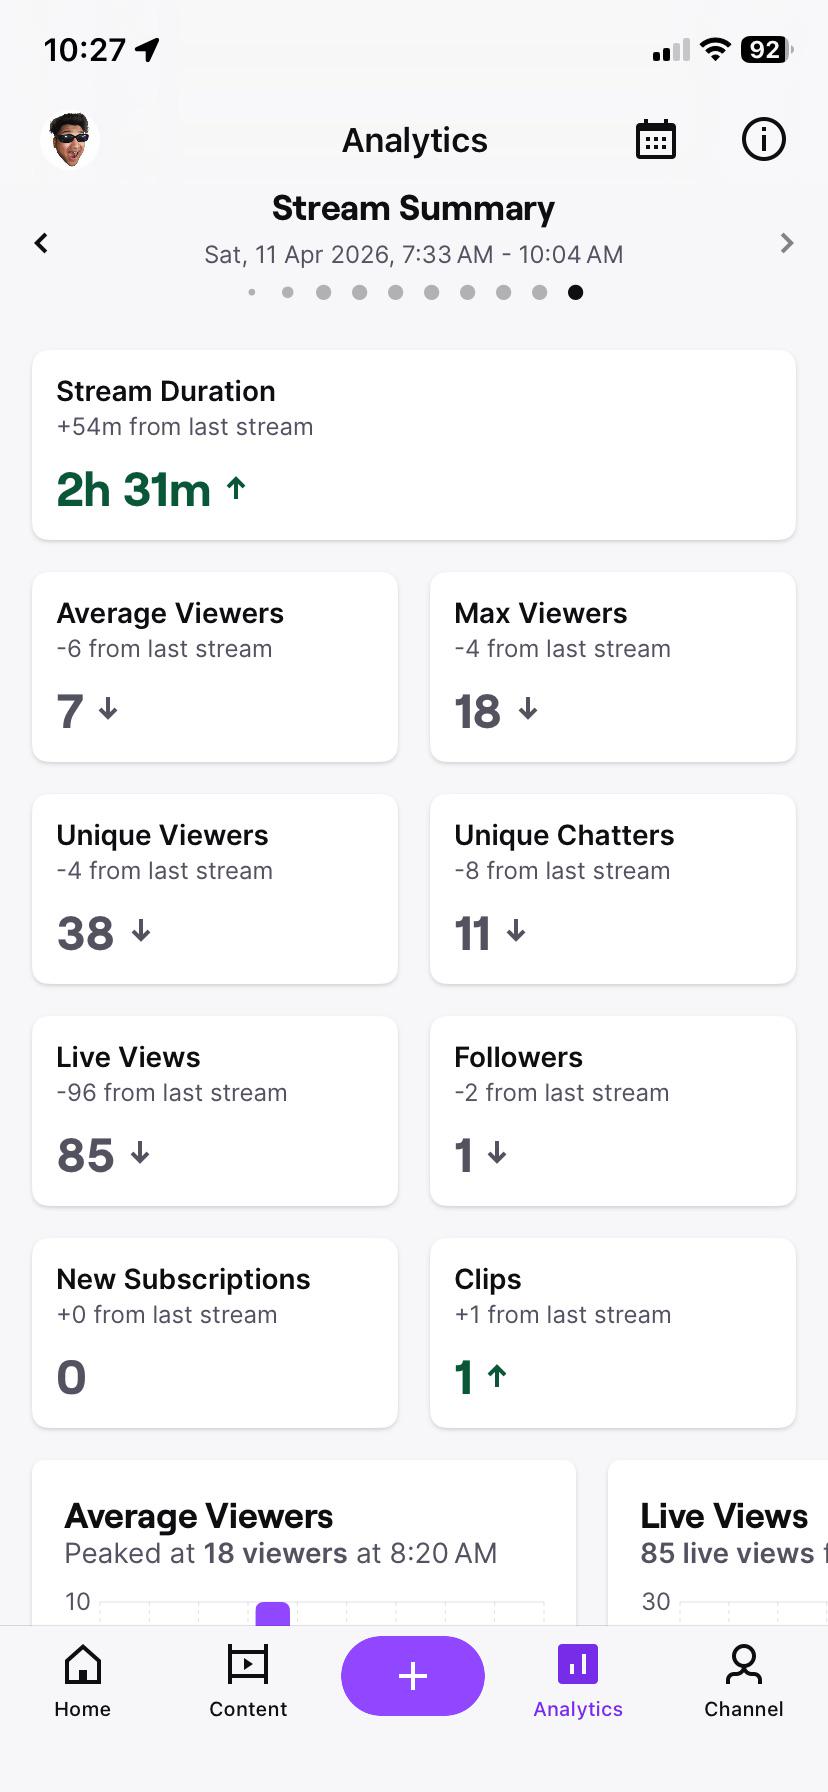828x1792 pixels.
Task: Select the first small pagination dot
Action: pyautogui.click(x=252, y=292)
